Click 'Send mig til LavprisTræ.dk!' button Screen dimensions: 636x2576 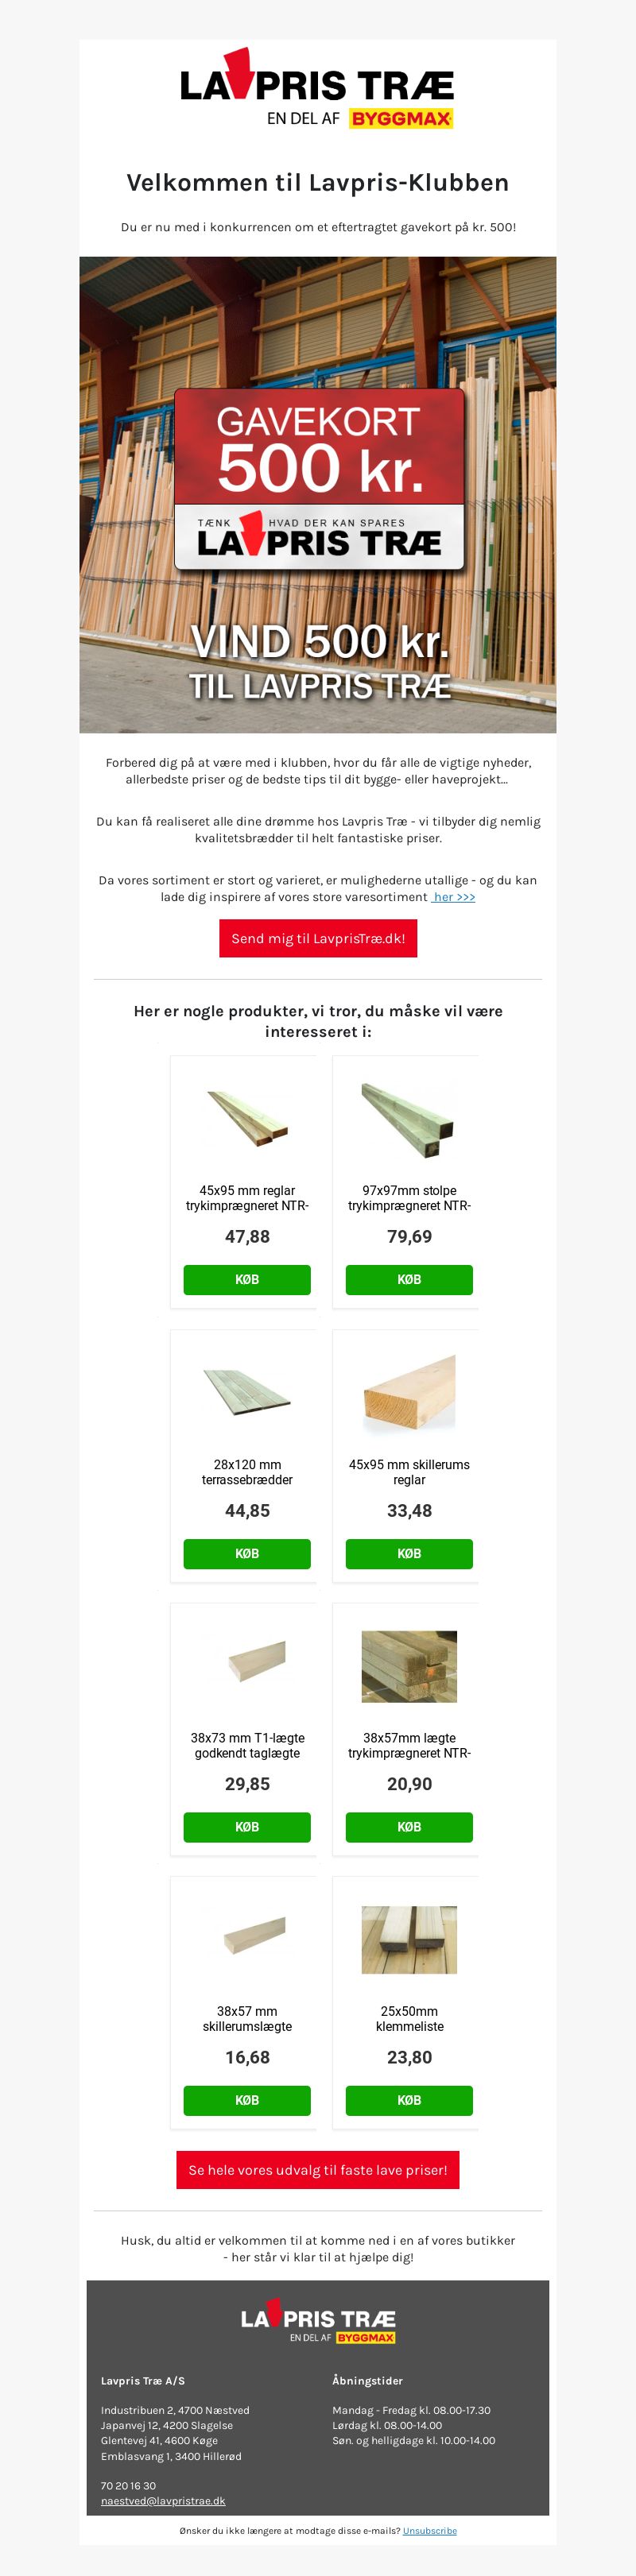(x=318, y=938)
